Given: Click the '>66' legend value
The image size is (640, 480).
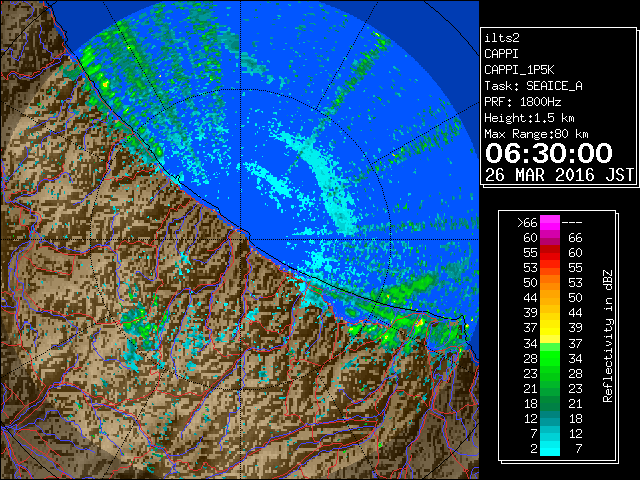Looking at the screenshot, I should 527,223.
